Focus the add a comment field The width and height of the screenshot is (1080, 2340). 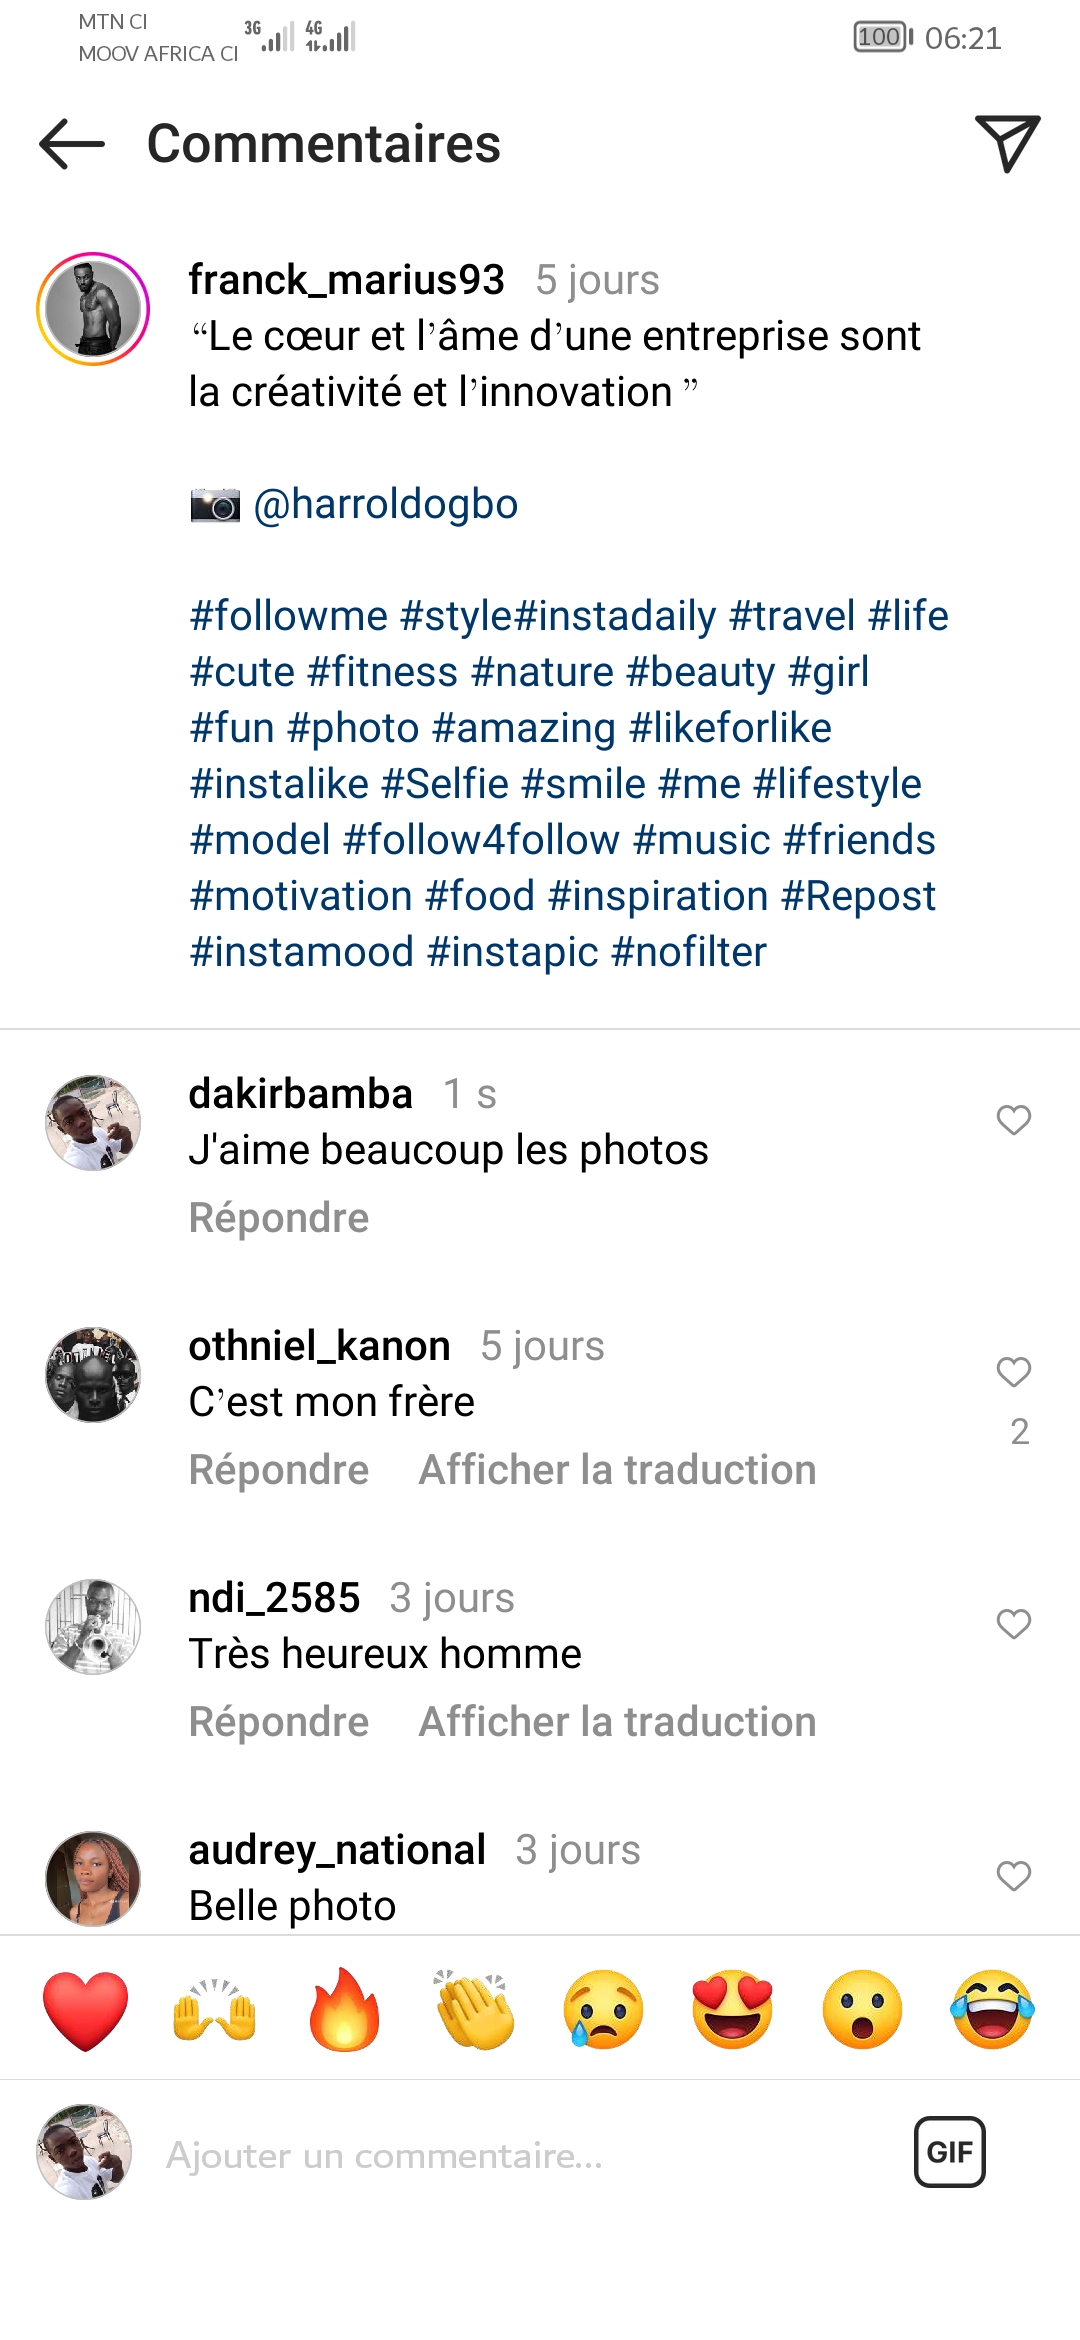click(x=500, y=2156)
